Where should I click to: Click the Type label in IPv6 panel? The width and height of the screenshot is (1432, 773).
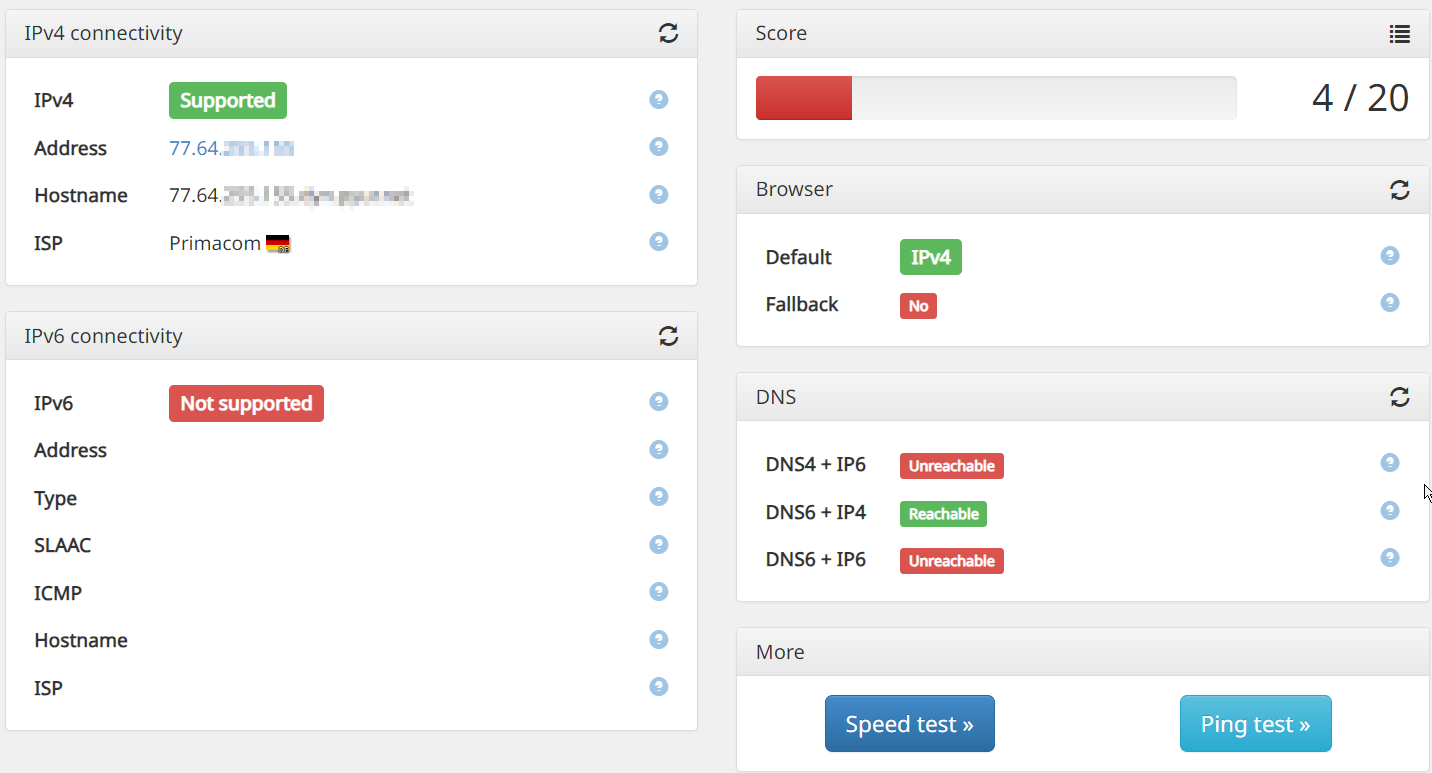(55, 499)
